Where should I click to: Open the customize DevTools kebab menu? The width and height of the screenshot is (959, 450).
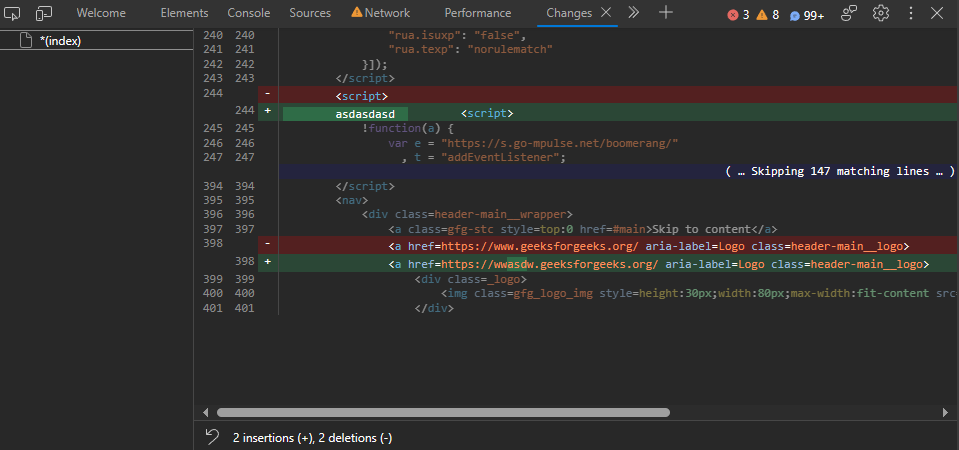pyautogui.click(x=910, y=13)
